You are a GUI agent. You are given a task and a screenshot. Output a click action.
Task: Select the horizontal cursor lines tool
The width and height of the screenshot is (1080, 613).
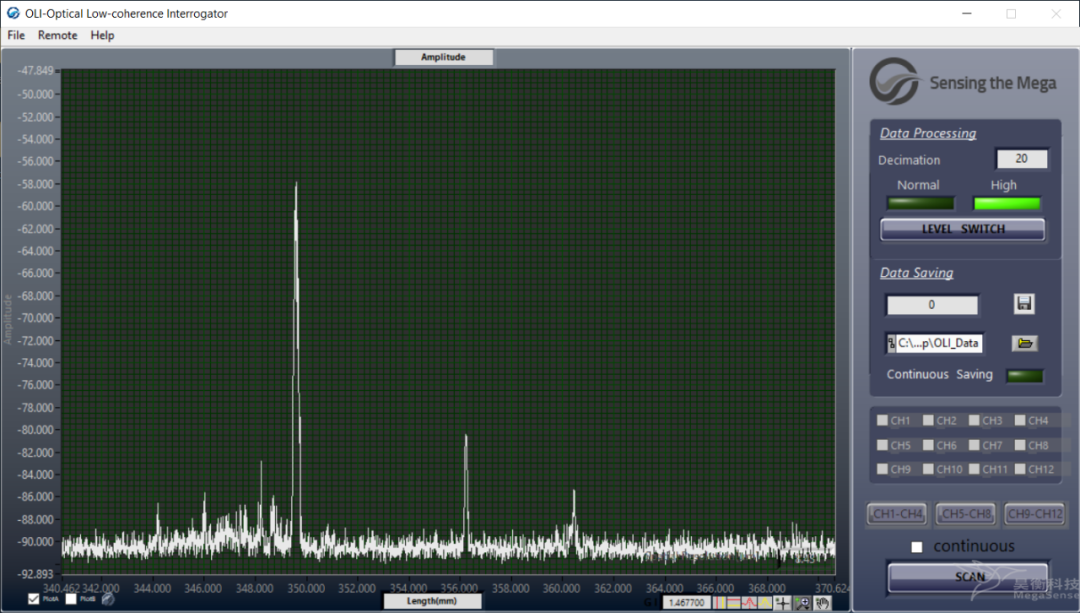point(733,602)
